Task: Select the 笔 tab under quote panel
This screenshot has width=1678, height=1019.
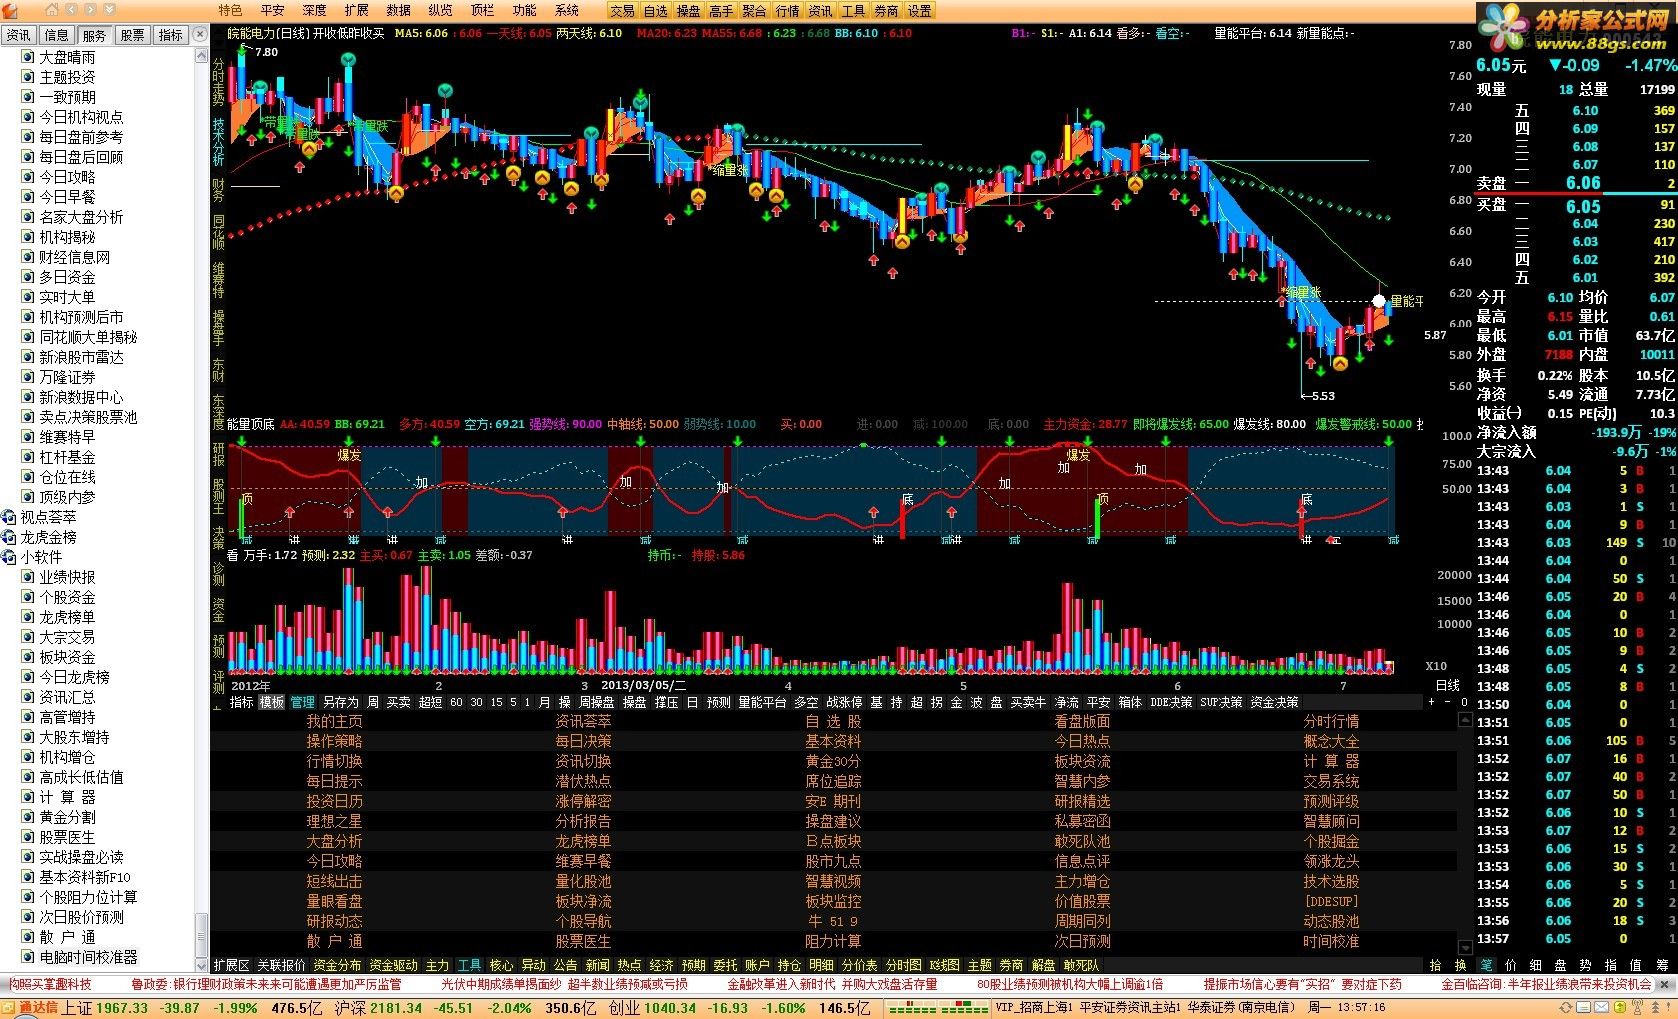Action: [x=1485, y=965]
